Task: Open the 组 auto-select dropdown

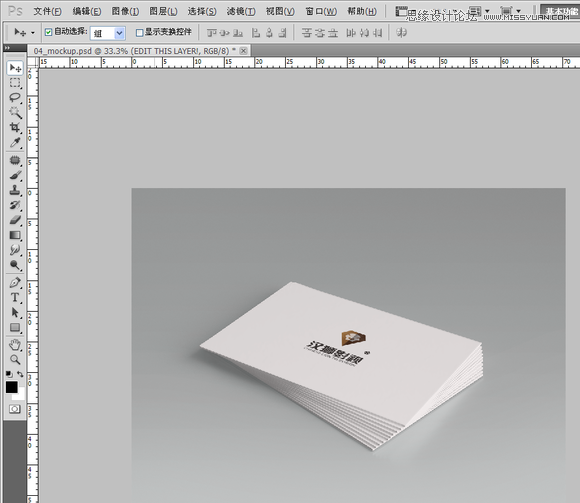Action: (108, 33)
